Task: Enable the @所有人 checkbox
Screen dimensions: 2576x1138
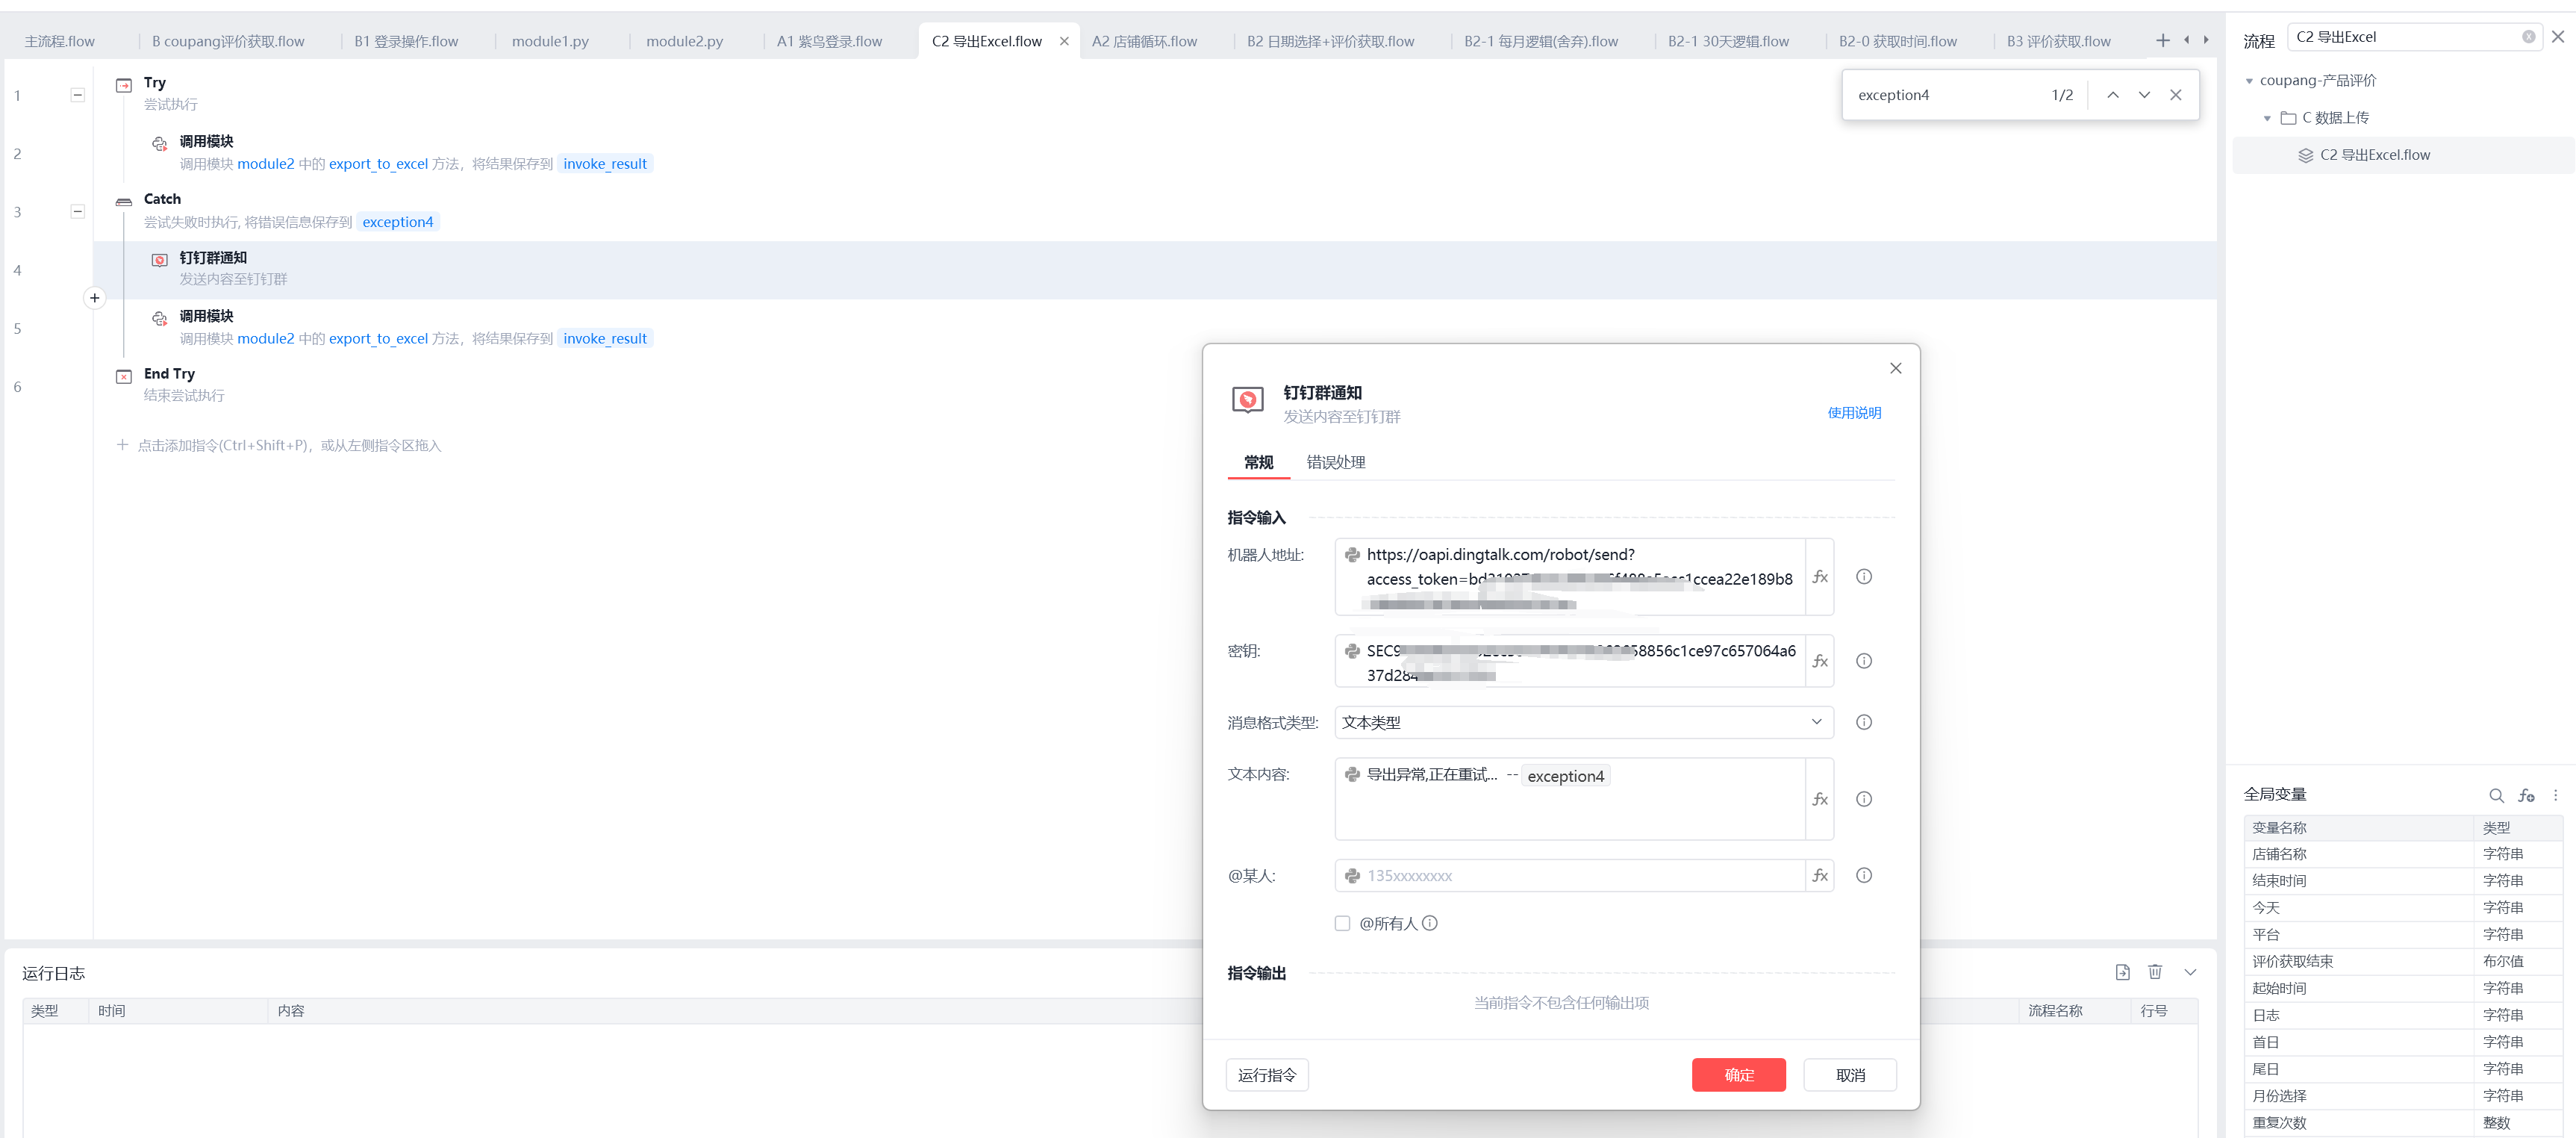Action: (1342, 923)
